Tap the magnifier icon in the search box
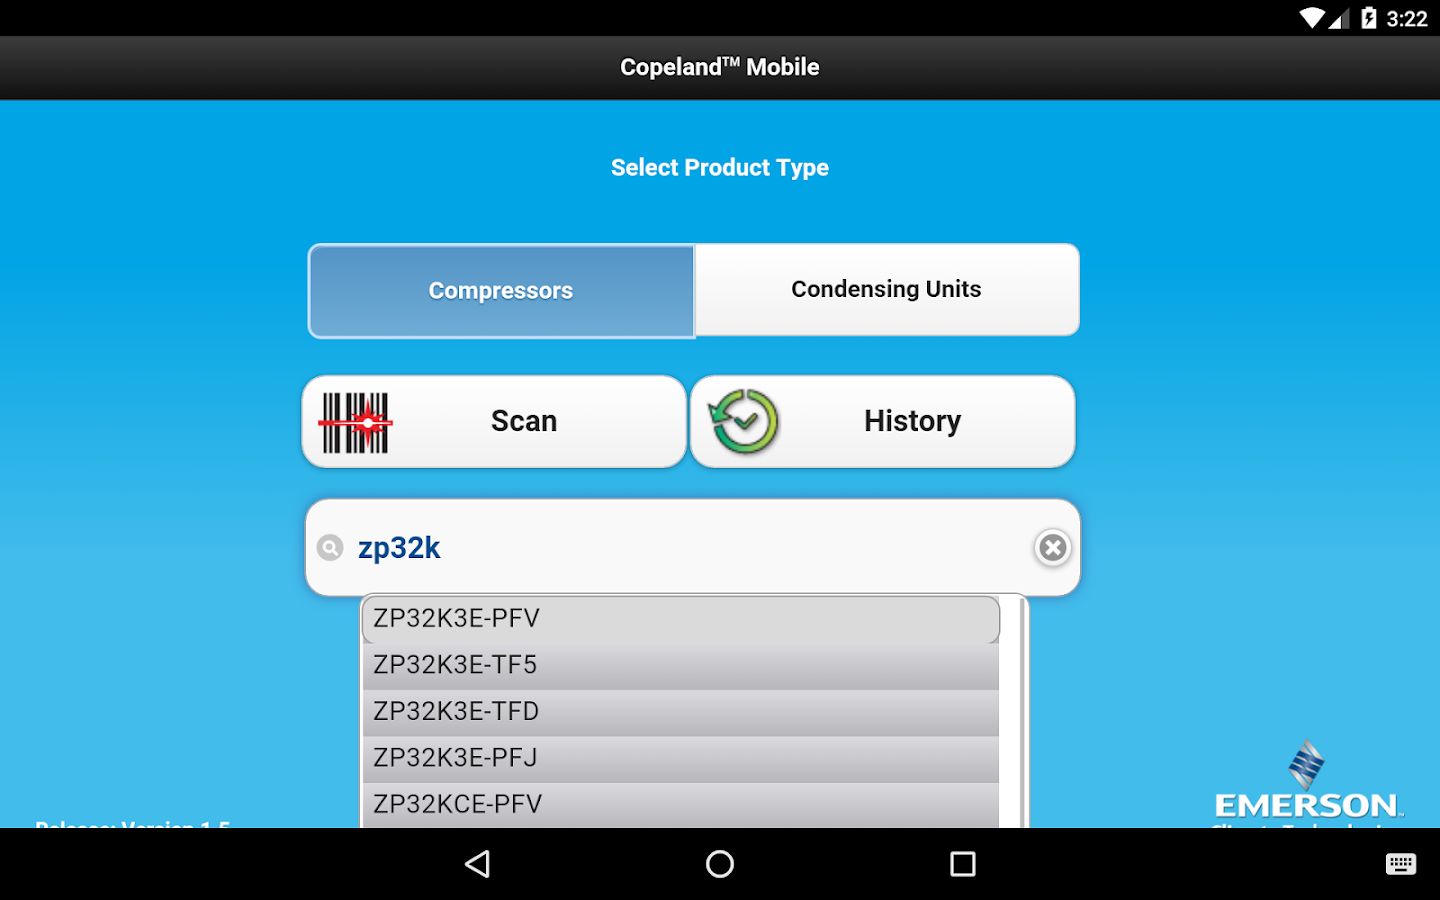 click(x=330, y=548)
